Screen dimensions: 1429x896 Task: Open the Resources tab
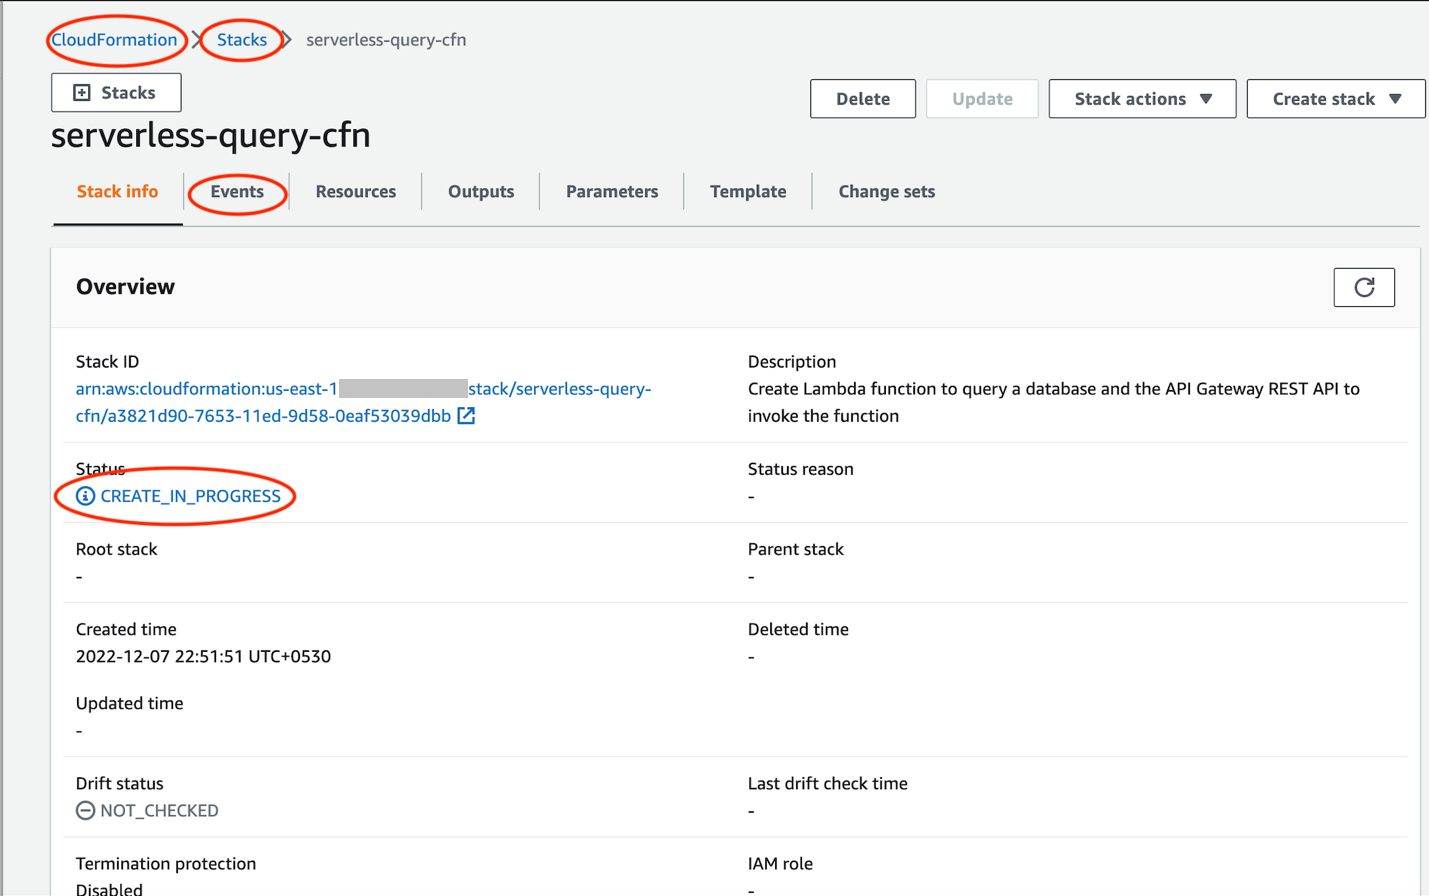(x=356, y=192)
